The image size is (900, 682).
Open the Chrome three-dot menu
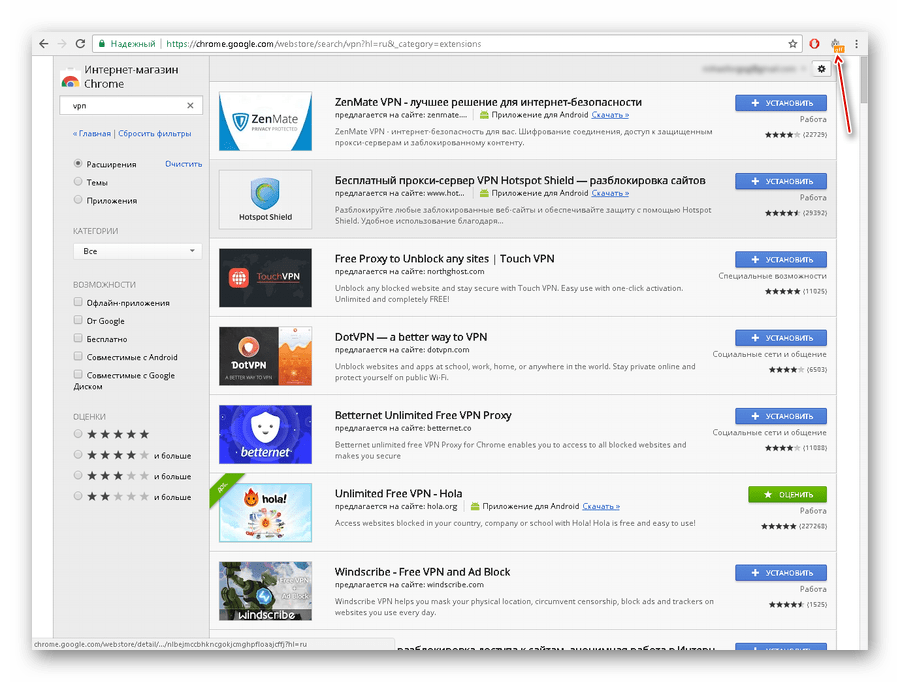tap(856, 44)
